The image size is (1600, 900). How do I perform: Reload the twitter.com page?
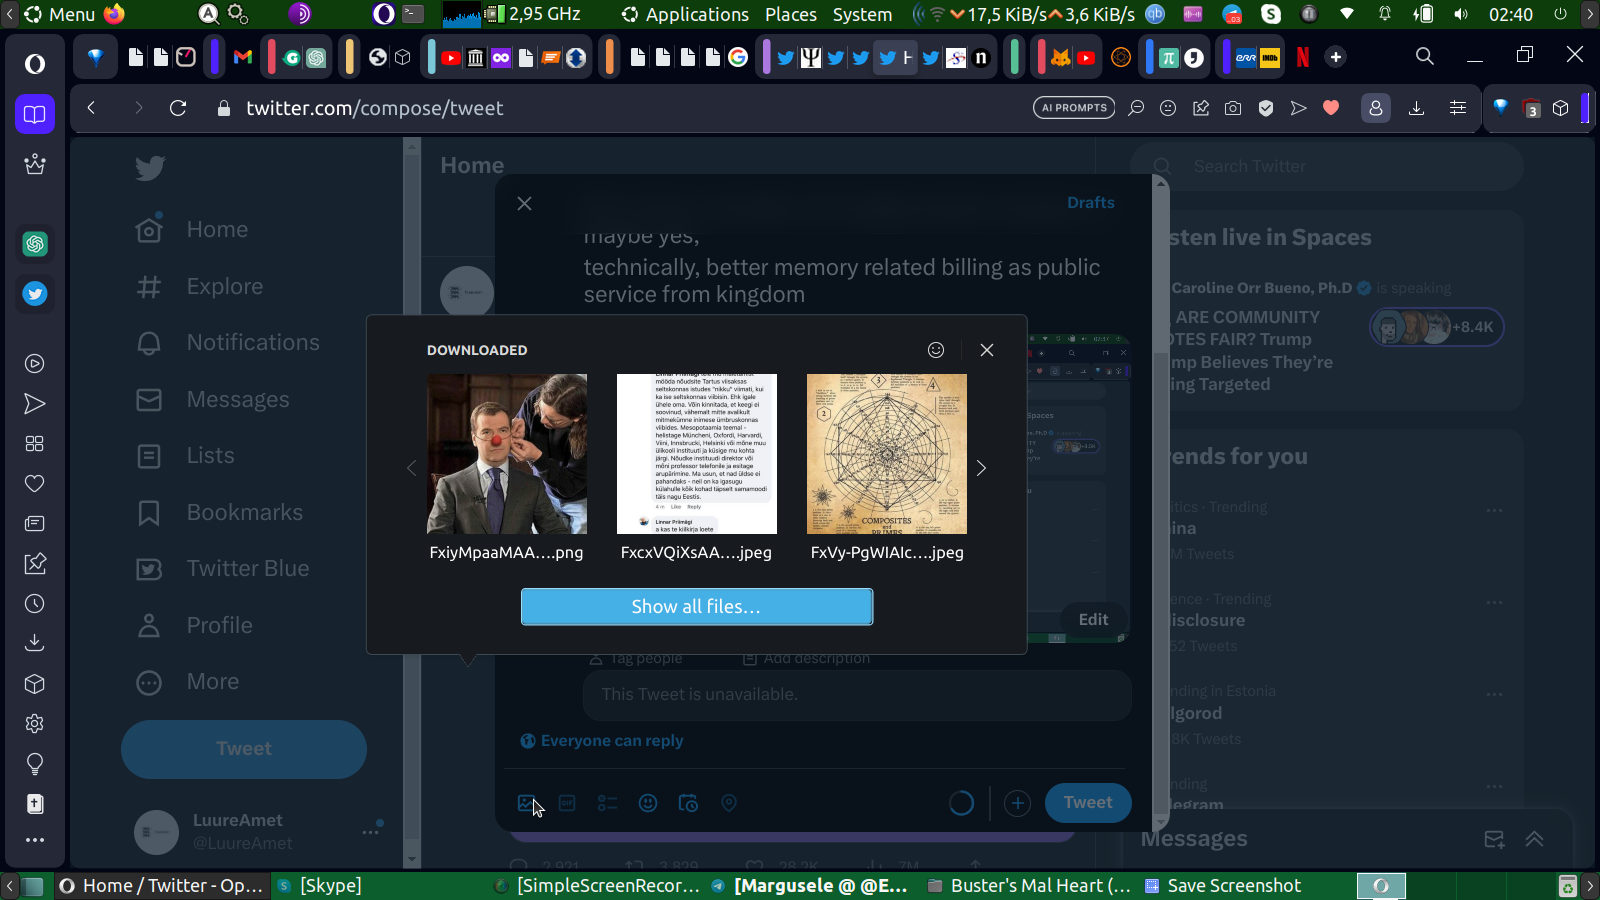[x=178, y=108]
